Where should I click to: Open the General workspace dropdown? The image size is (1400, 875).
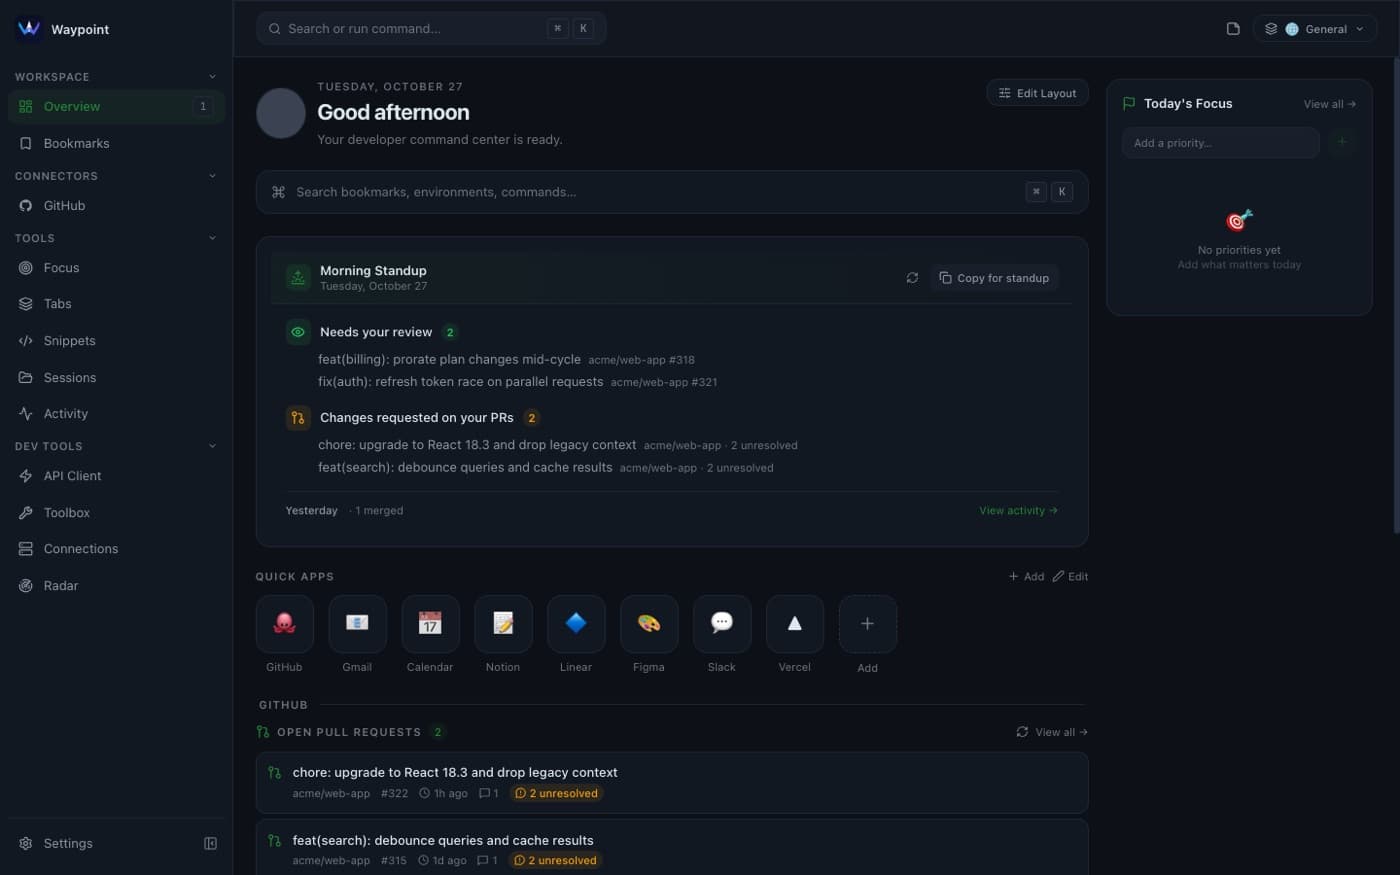[1314, 29]
